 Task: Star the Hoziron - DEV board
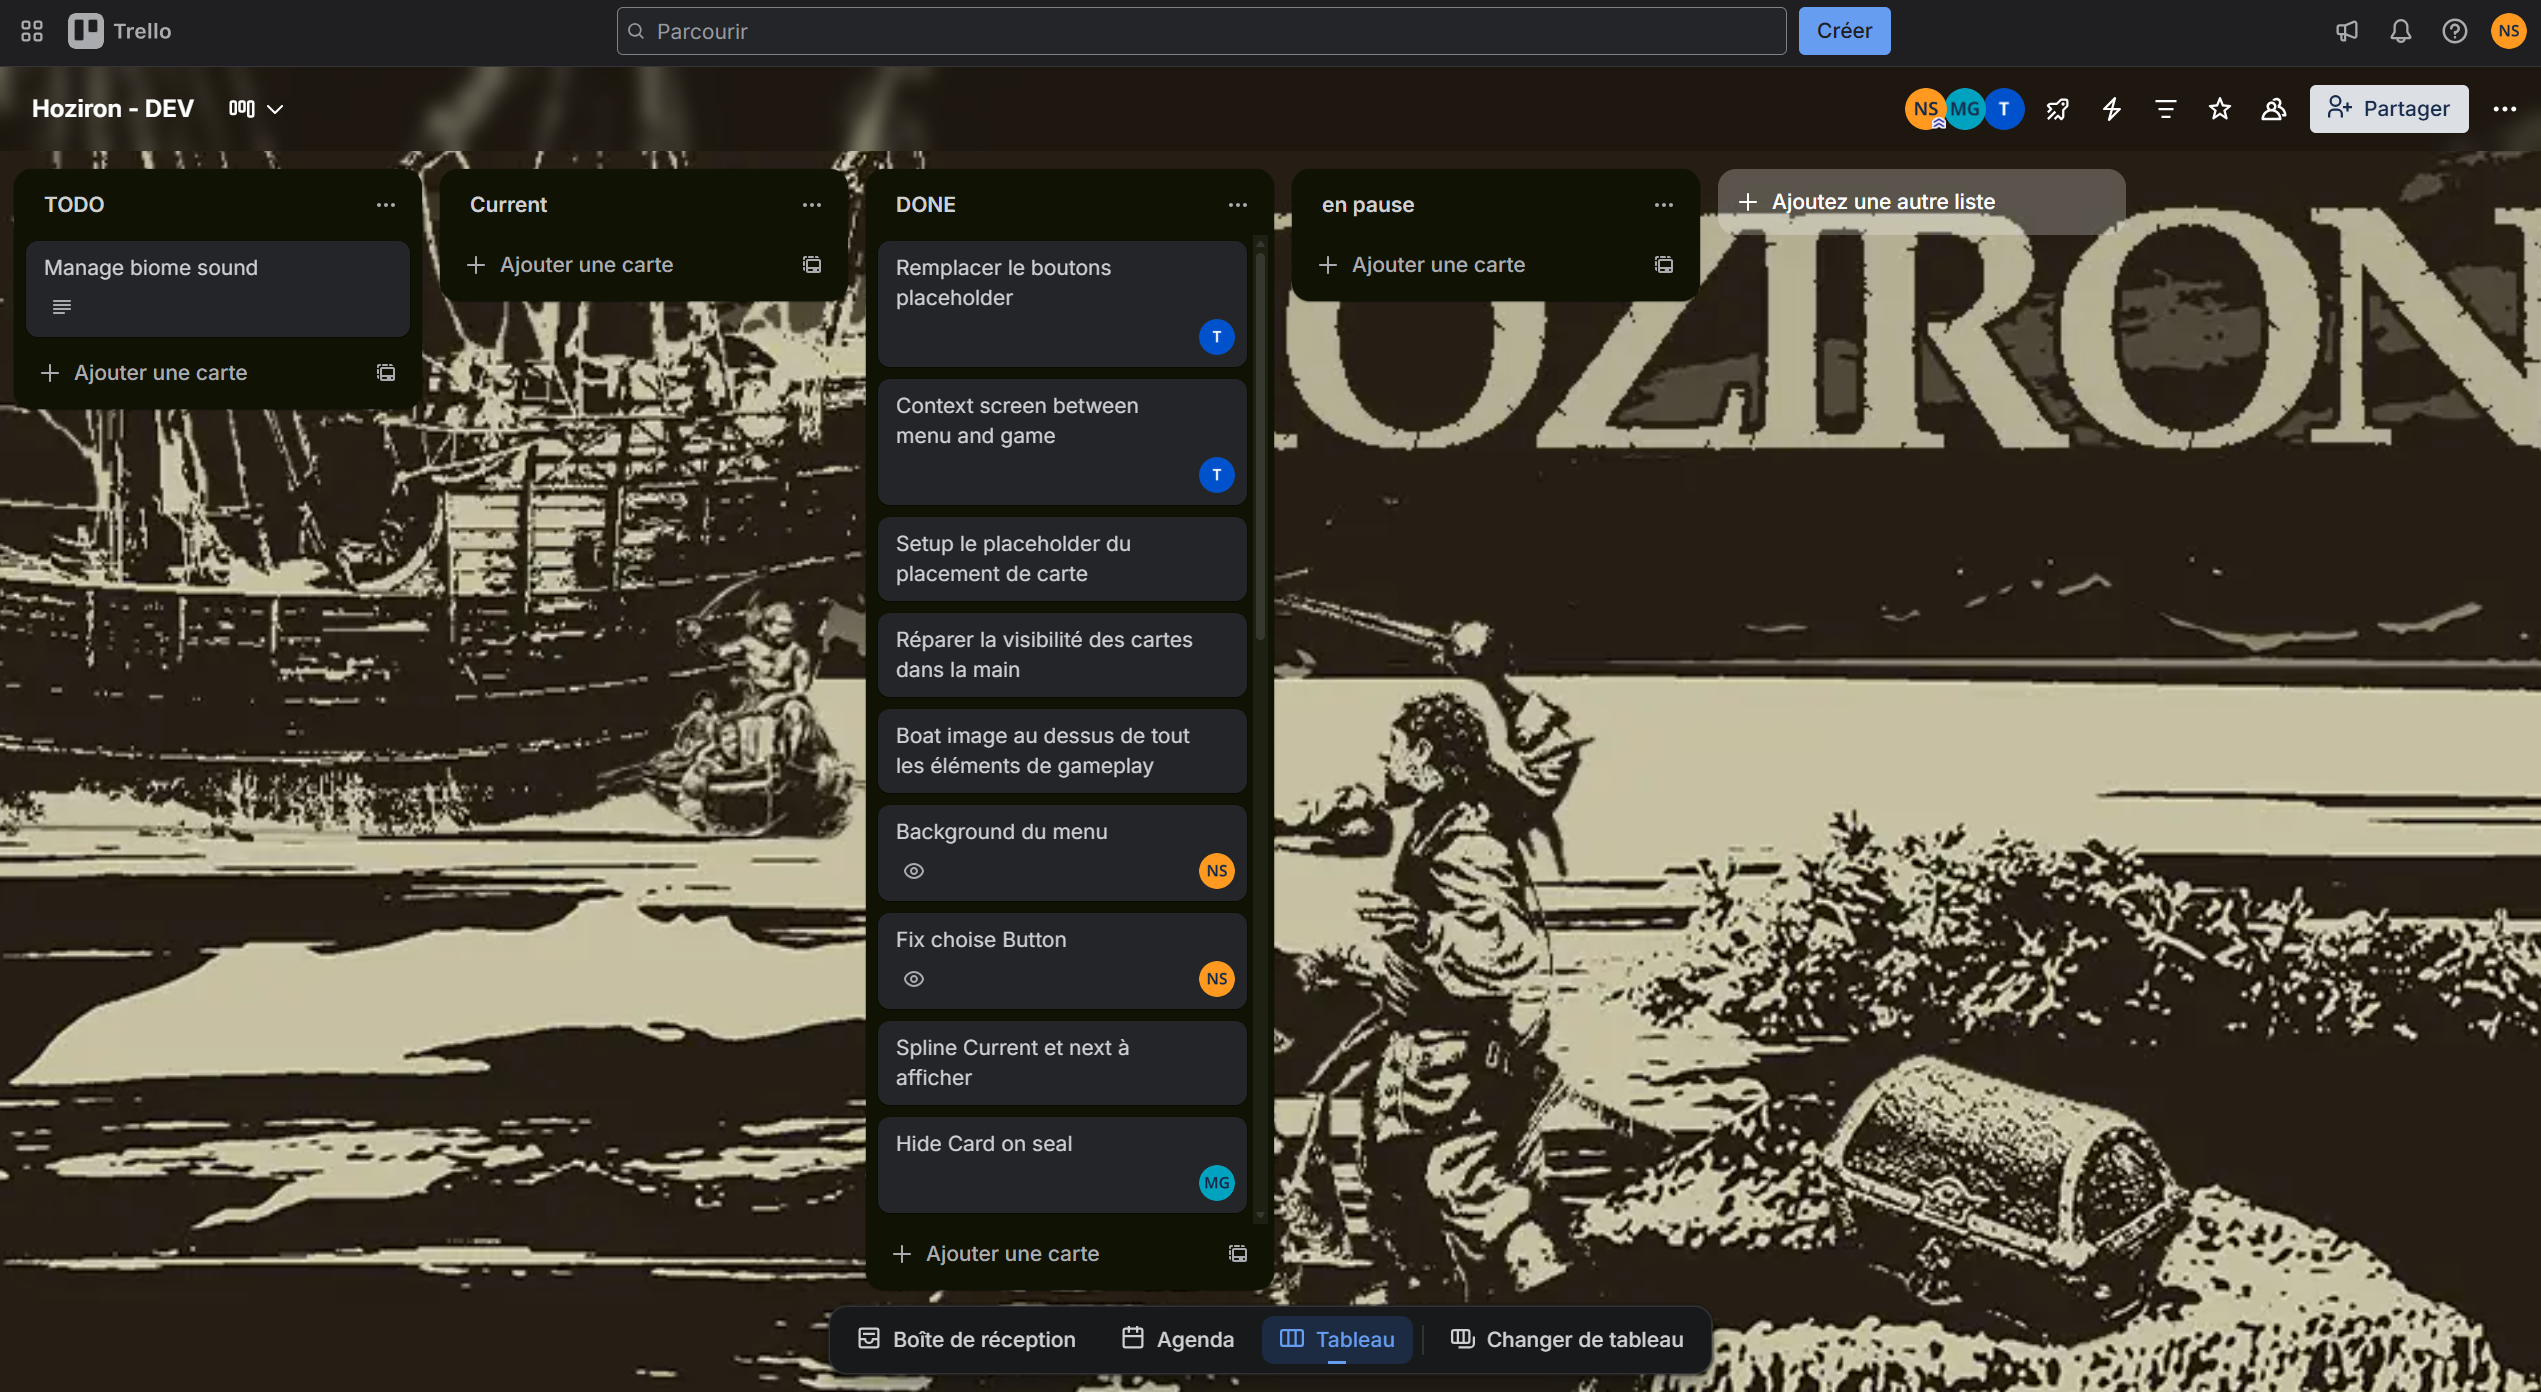point(2219,109)
